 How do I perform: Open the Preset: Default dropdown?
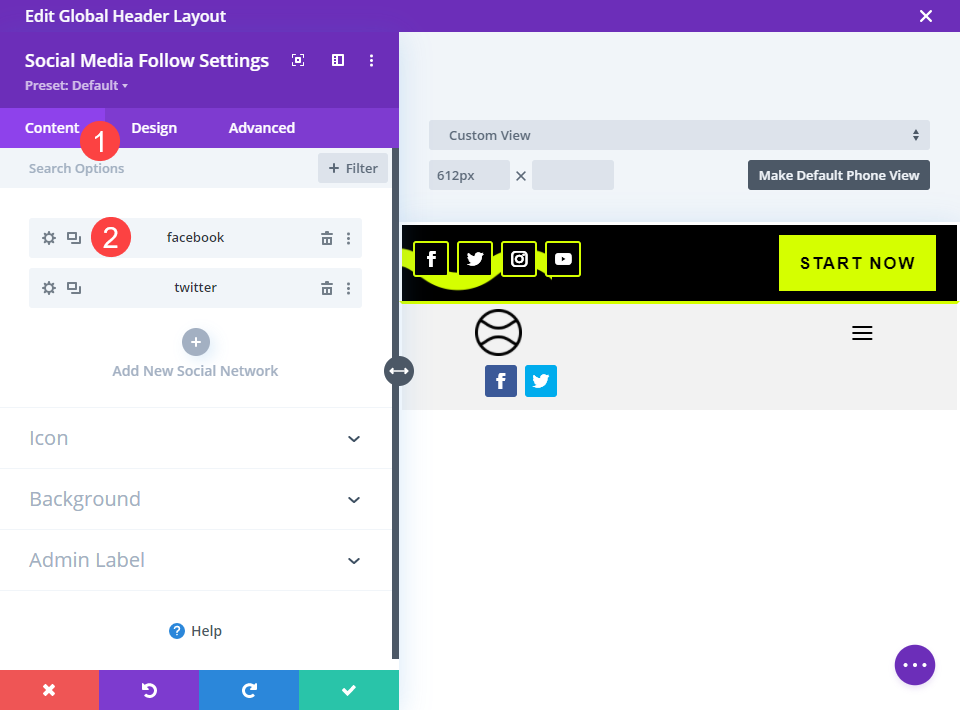pyautogui.click(x=77, y=86)
